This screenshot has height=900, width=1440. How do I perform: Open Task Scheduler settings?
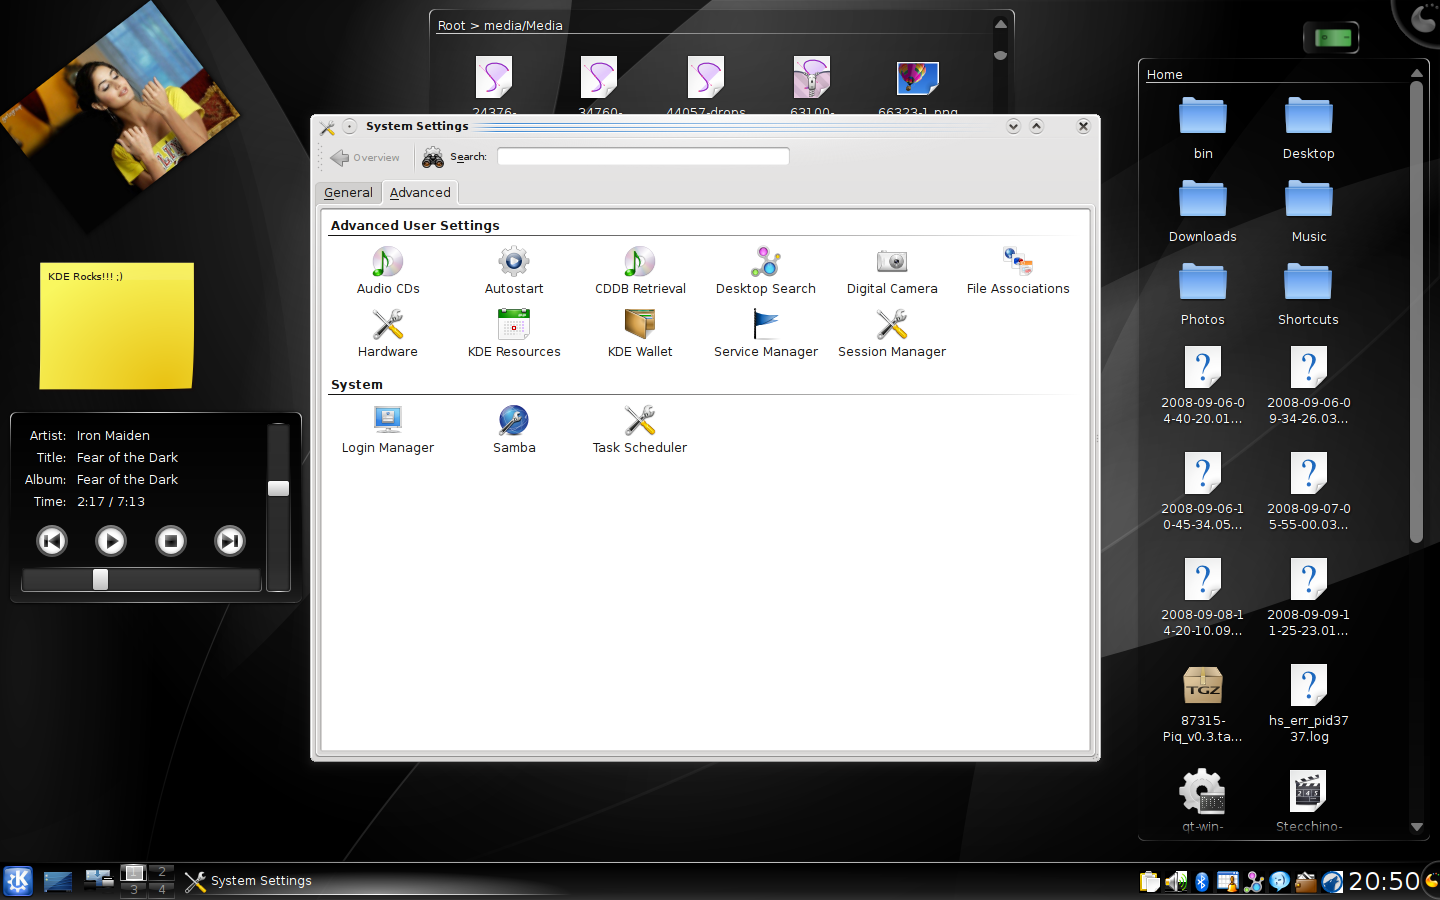click(x=640, y=431)
